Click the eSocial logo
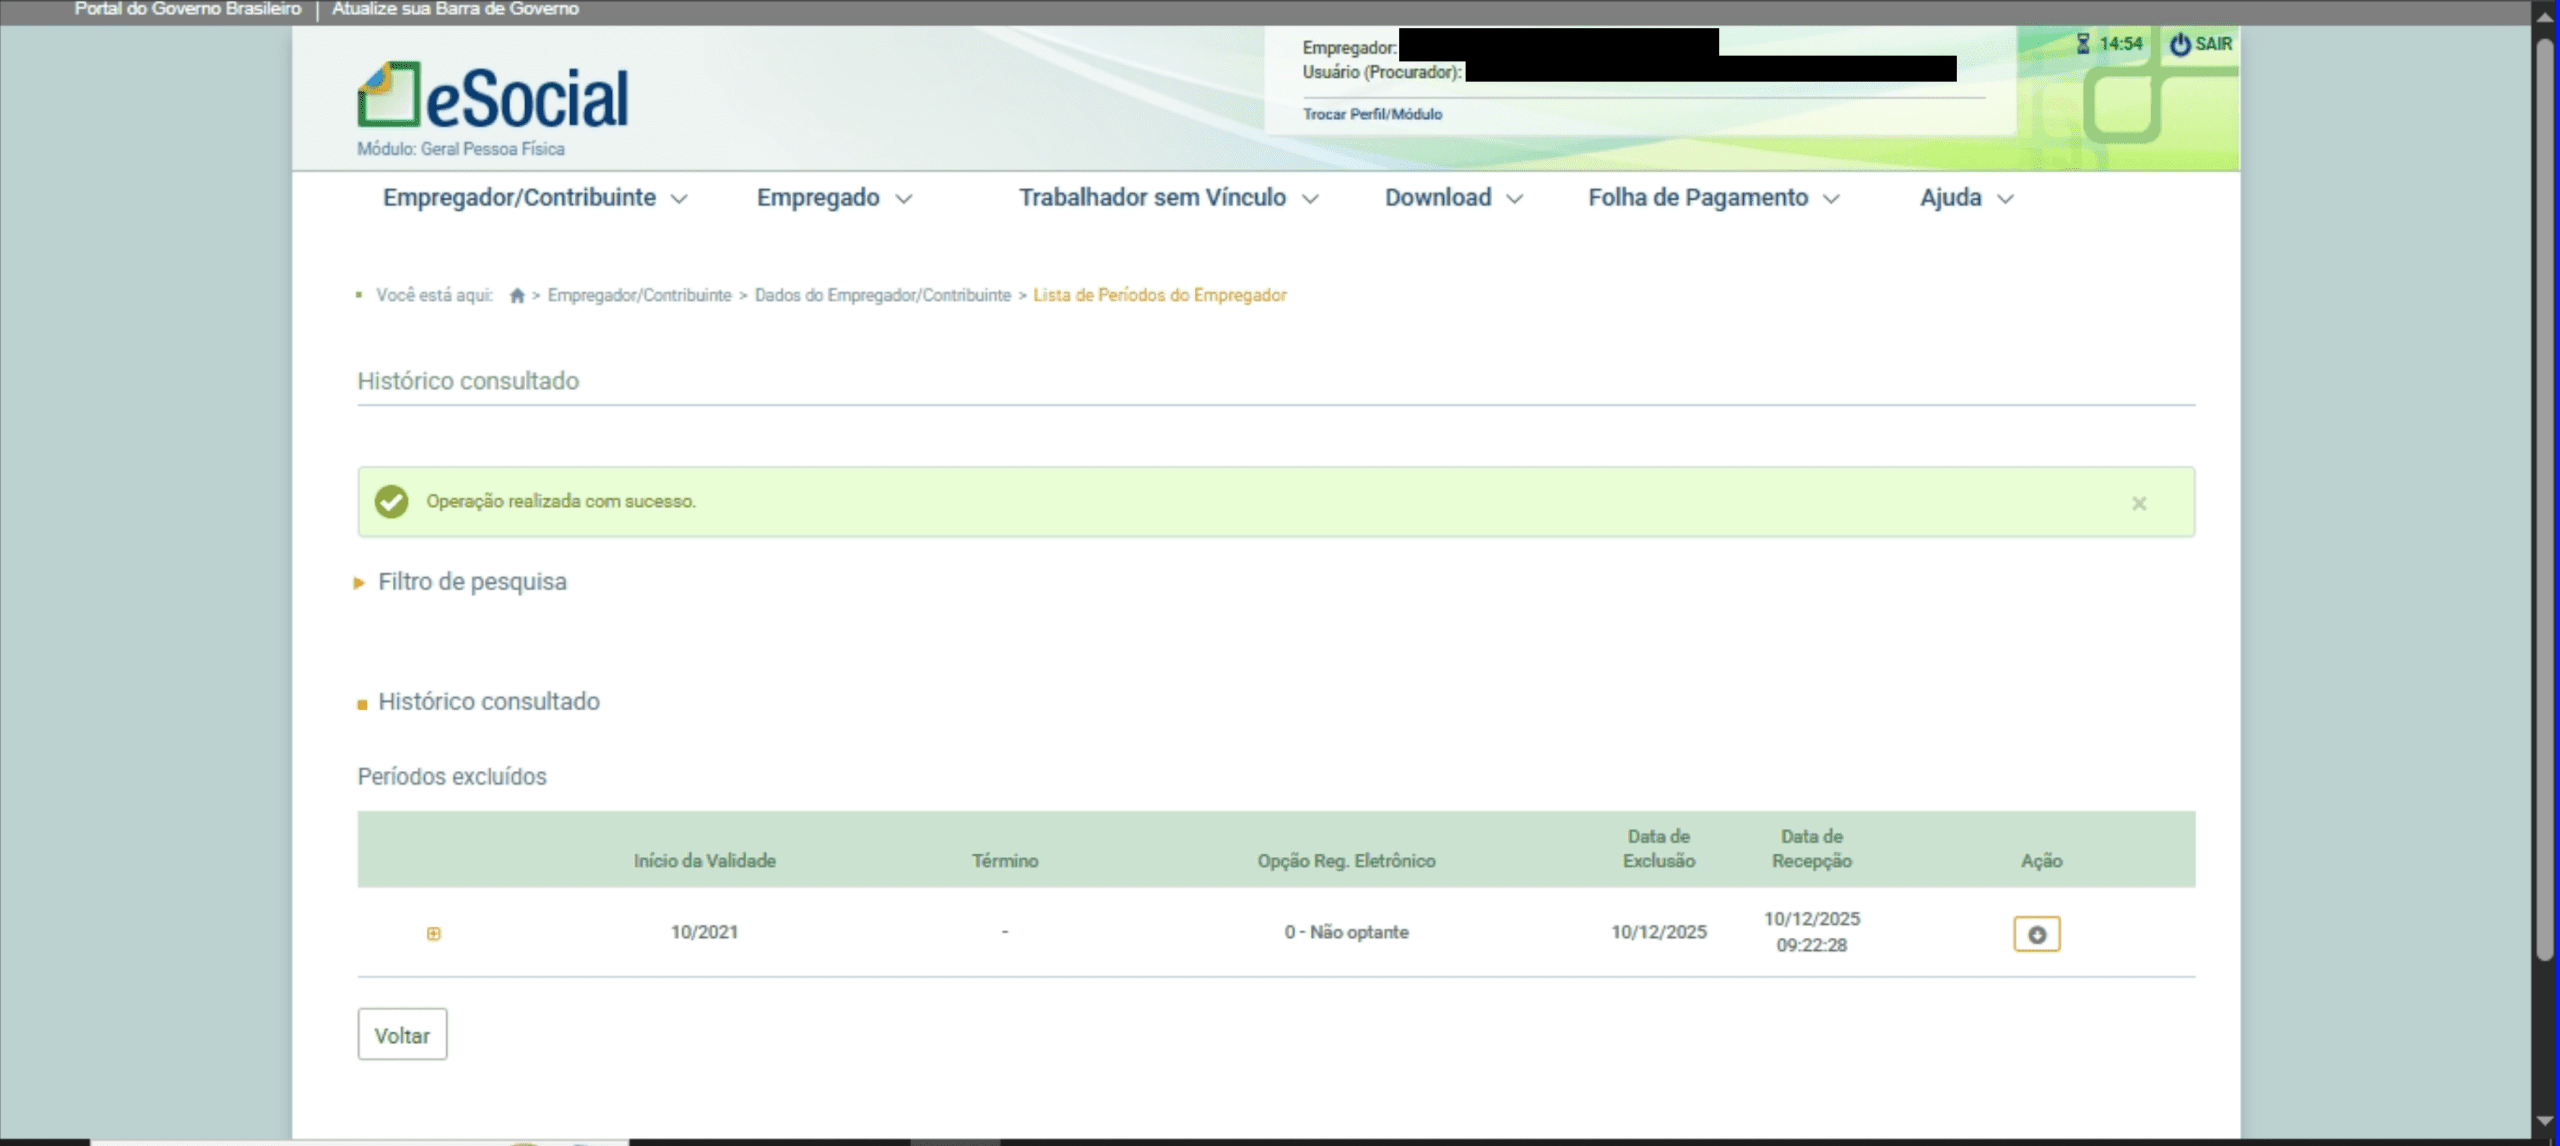The image size is (2560, 1146). 493,97
